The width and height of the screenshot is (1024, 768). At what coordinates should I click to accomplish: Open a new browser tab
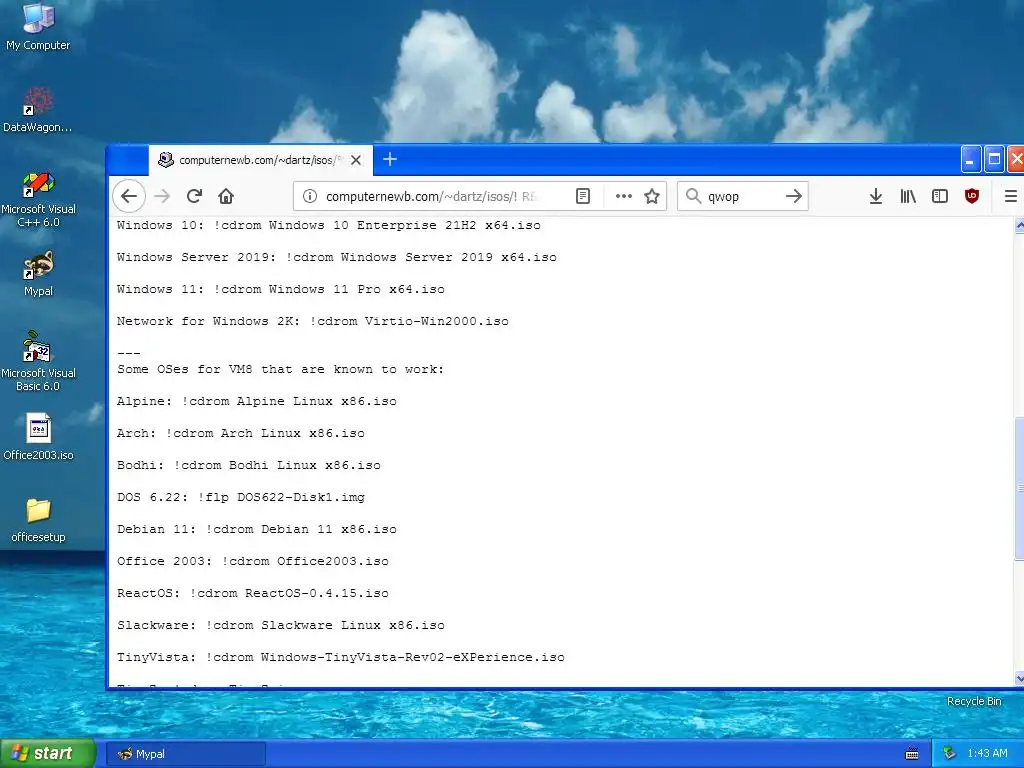(x=390, y=159)
